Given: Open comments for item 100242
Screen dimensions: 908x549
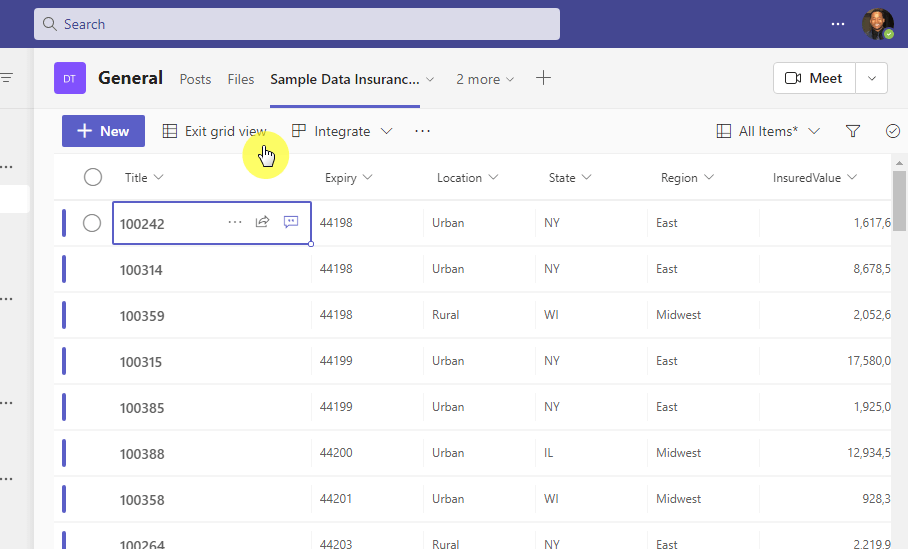Looking at the screenshot, I should point(291,222).
